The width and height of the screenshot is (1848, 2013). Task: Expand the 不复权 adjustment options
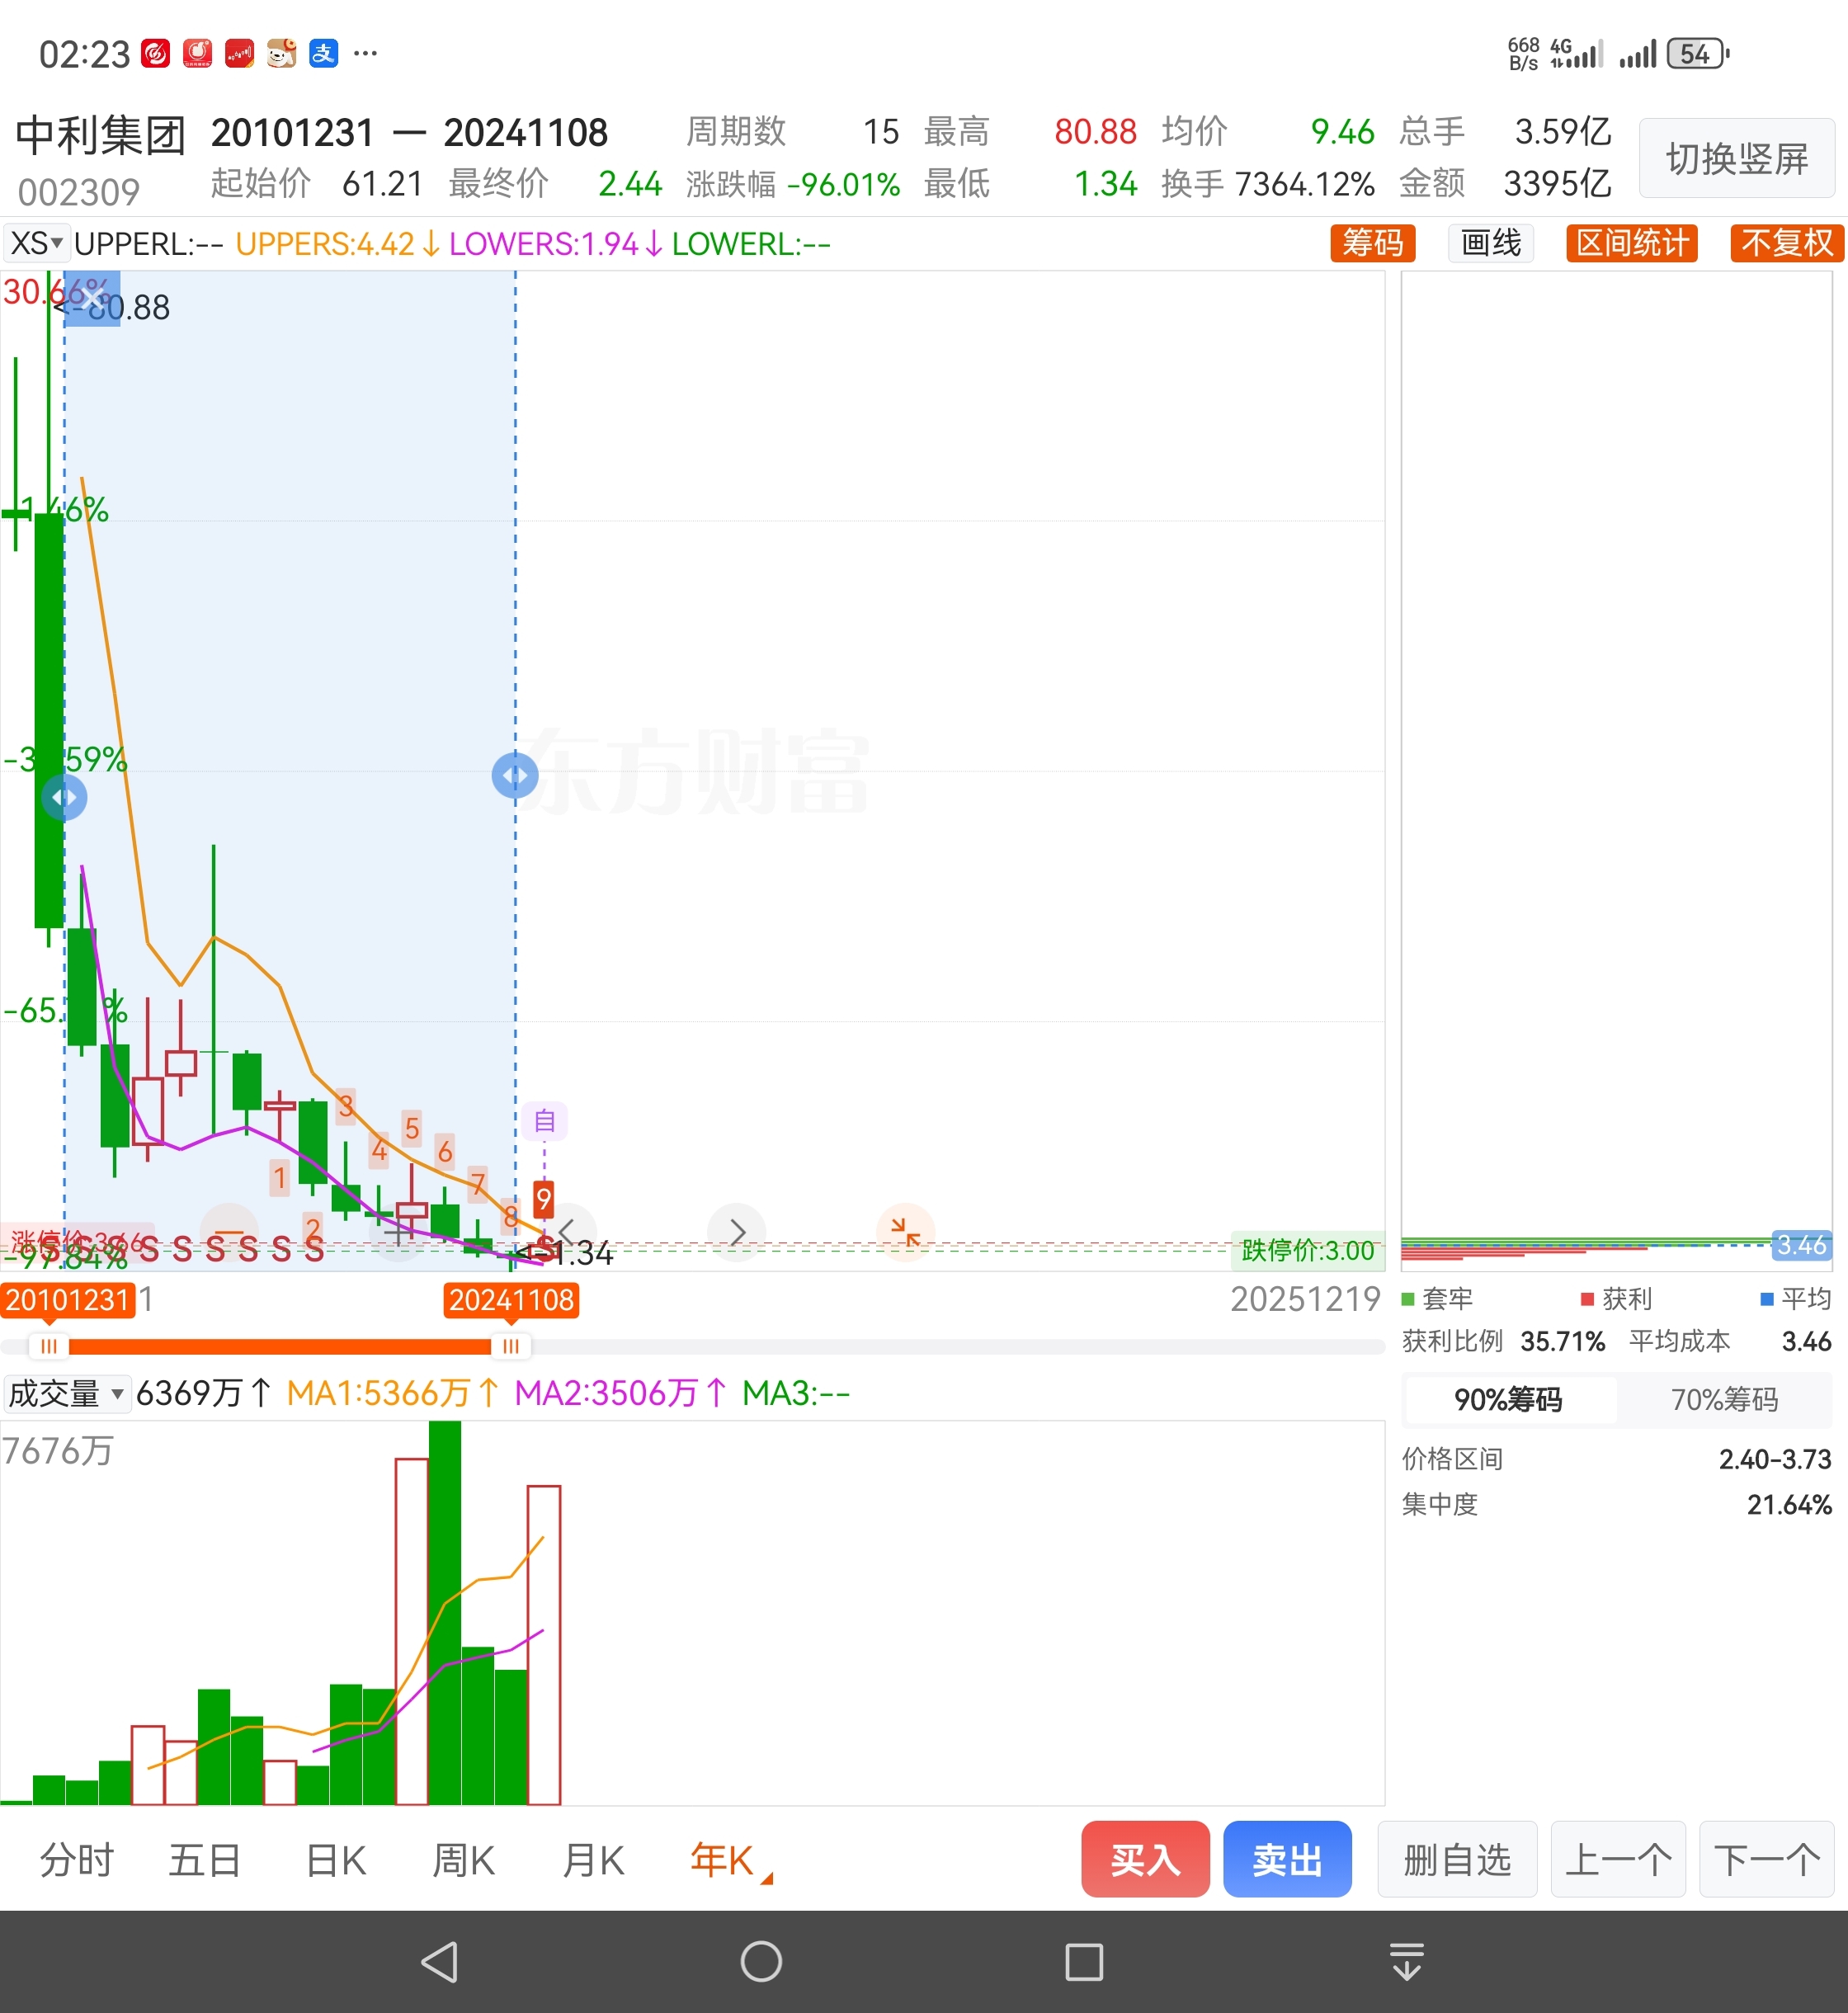tap(1786, 243)
